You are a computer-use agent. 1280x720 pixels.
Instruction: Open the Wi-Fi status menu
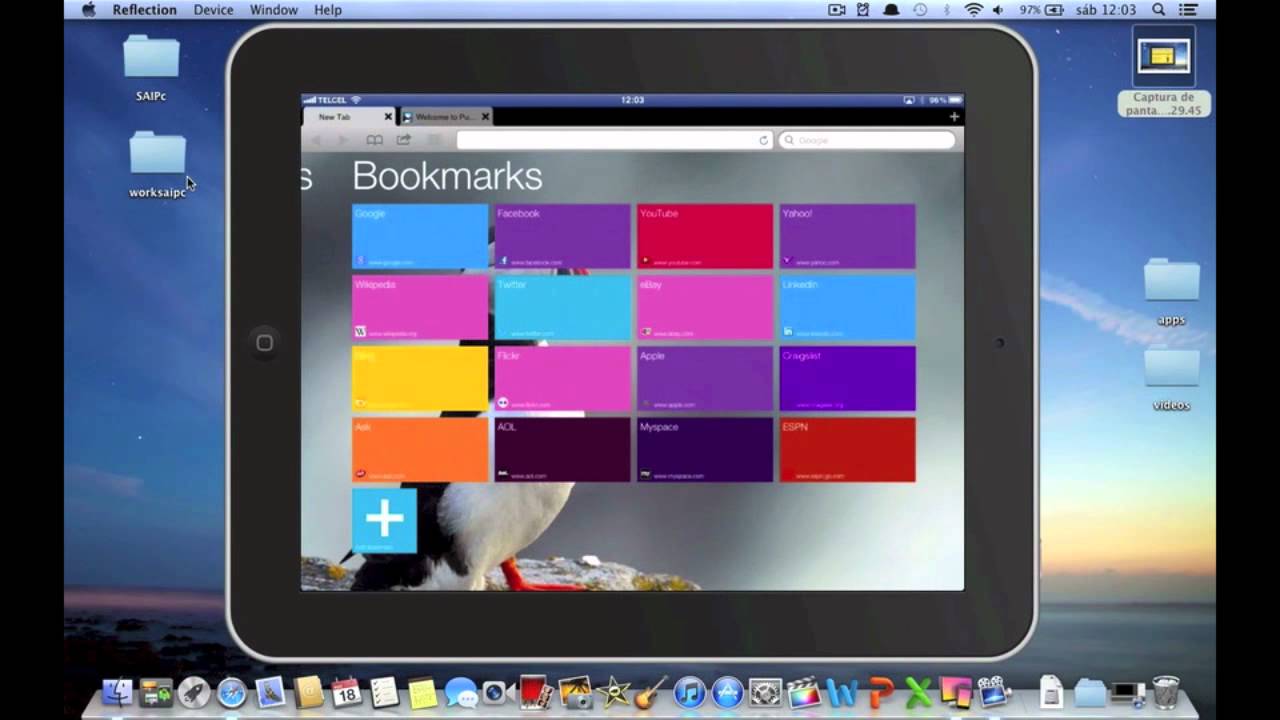tap(973, 10)
